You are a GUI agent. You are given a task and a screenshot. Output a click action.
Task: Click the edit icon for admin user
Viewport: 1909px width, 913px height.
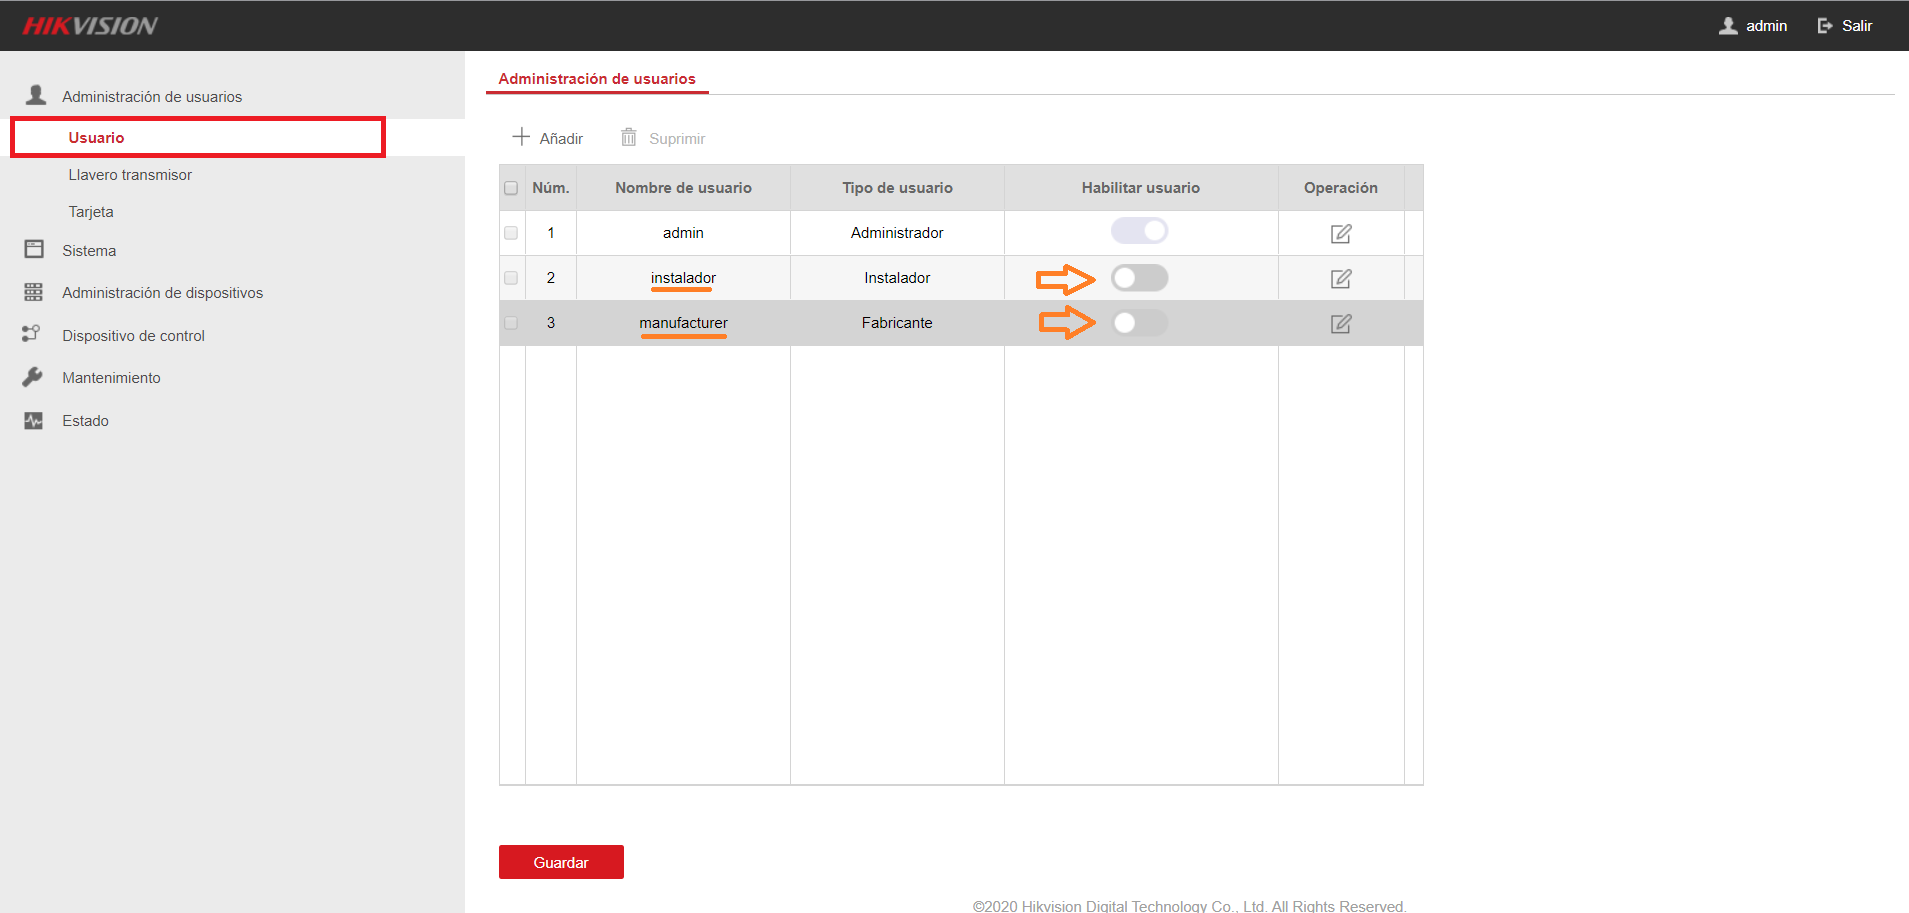tap(1341, 233)
